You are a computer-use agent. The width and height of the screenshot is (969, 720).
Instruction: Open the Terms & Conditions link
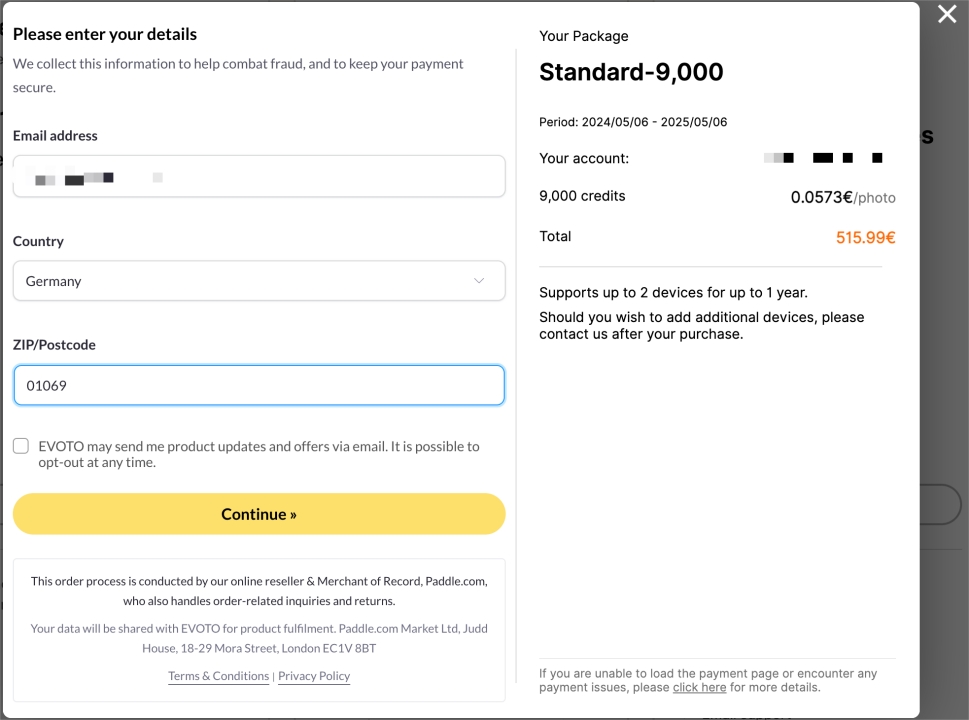218,676
